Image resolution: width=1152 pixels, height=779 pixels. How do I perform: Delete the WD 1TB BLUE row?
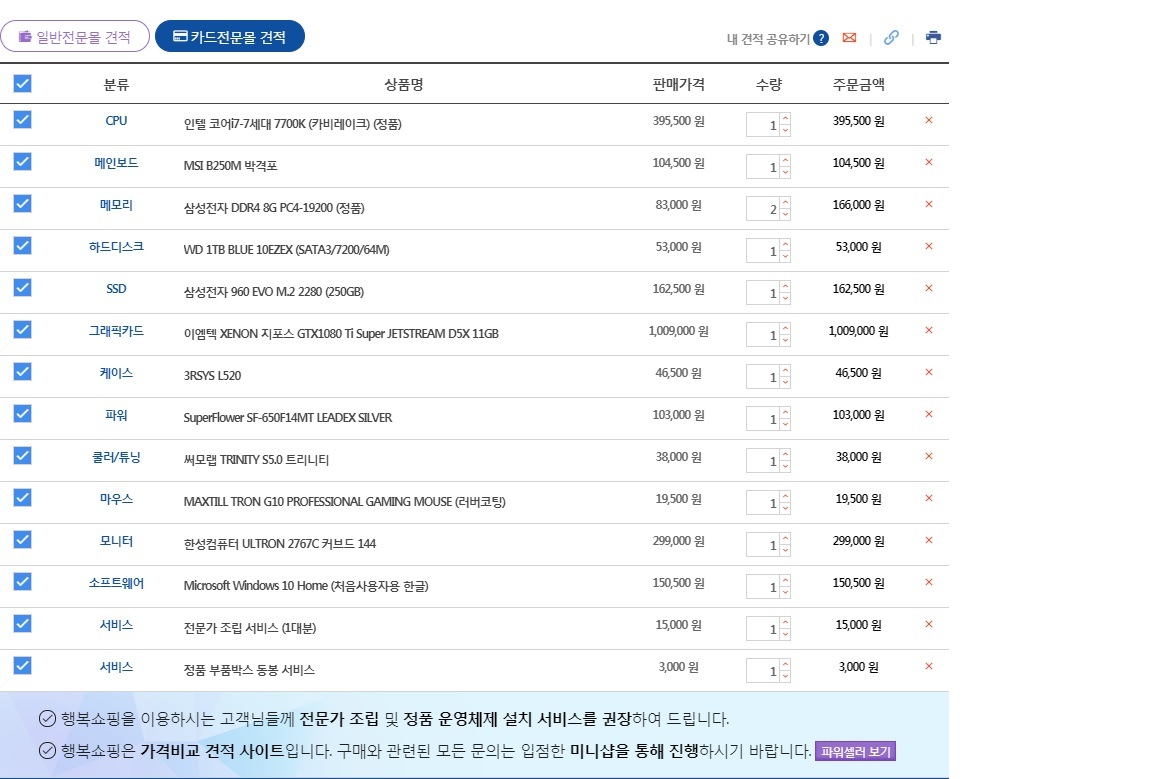tap(929, 245)
